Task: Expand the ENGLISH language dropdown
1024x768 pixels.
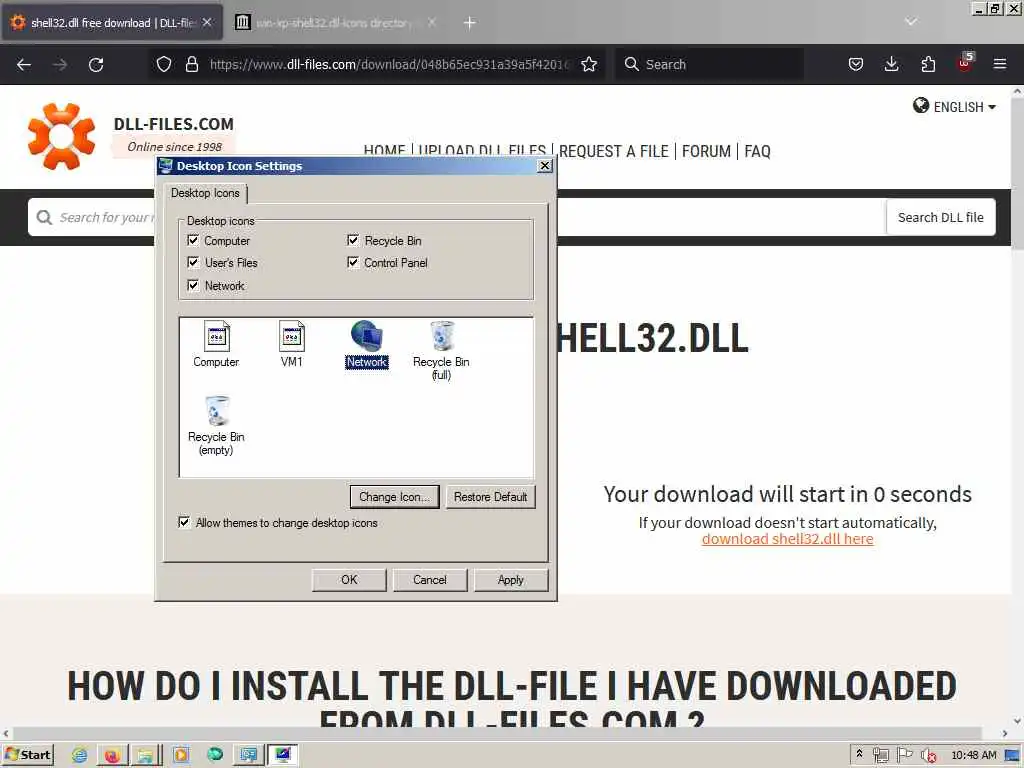Action: [x=965, y=107]
